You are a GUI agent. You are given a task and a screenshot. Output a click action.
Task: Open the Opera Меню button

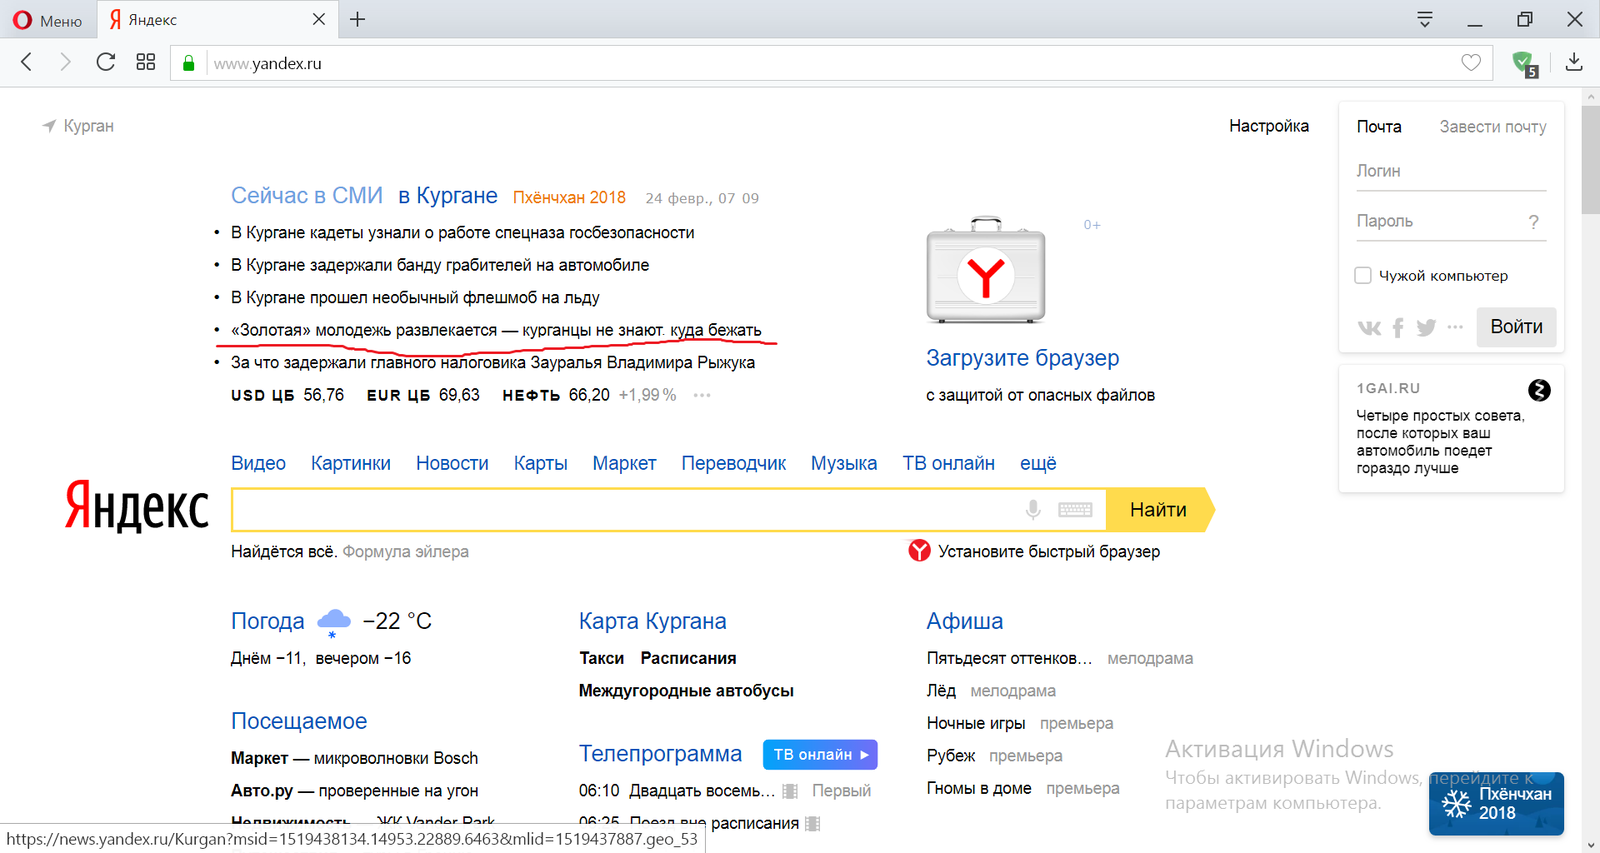[47, 20]
